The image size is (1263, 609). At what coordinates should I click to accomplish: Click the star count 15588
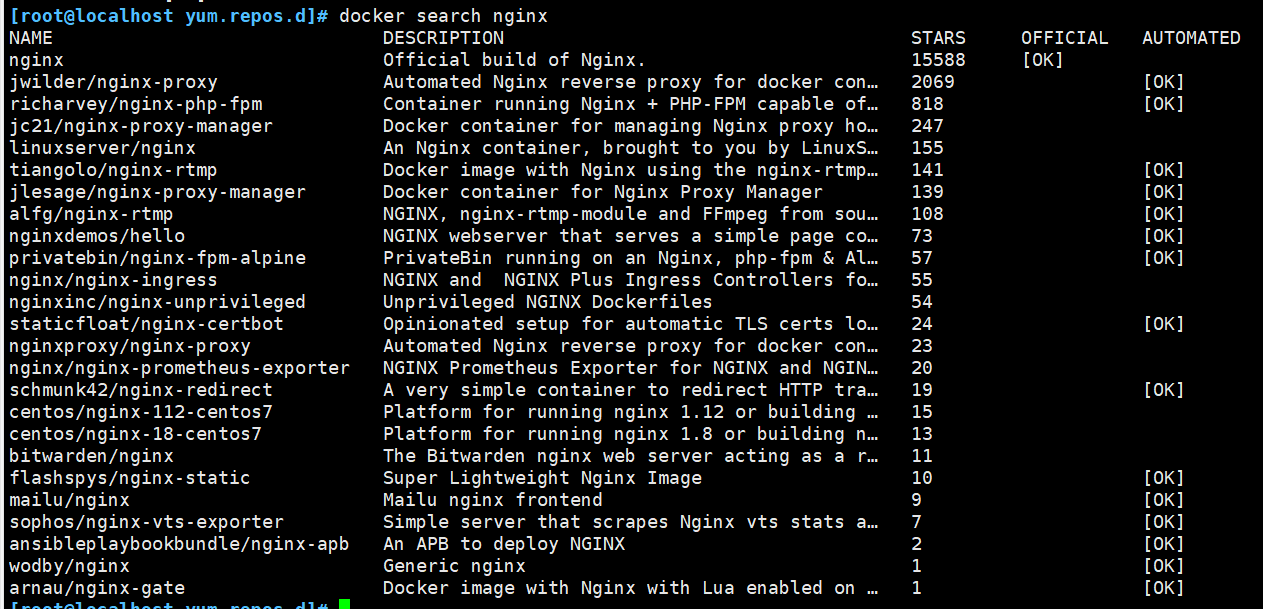pos(938,60)
